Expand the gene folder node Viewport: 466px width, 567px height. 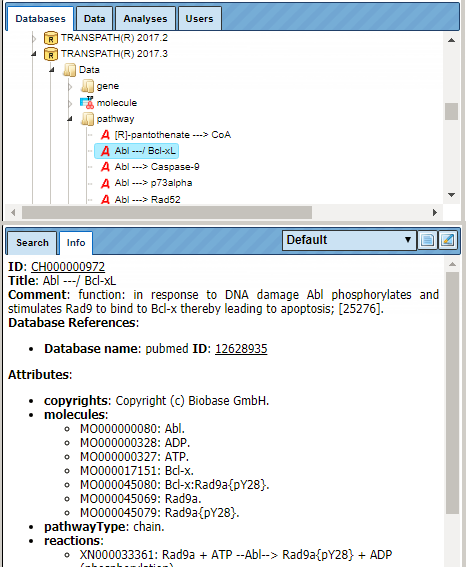[x=70, y=86]
